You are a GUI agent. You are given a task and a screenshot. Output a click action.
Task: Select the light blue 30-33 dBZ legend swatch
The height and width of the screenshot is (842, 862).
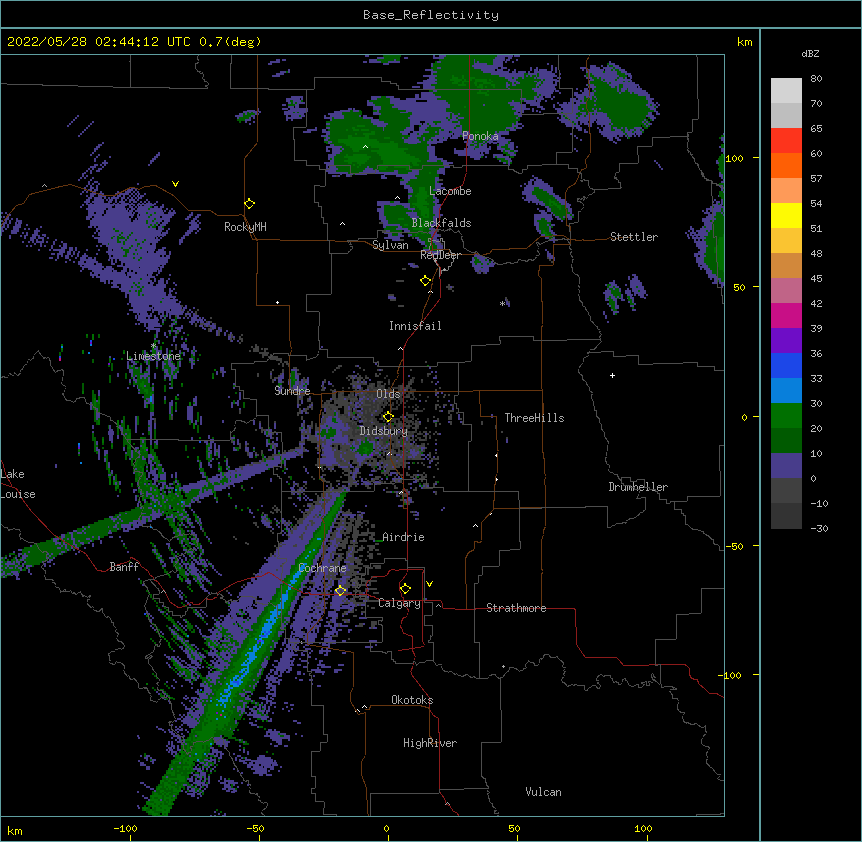tap(786, 390)
